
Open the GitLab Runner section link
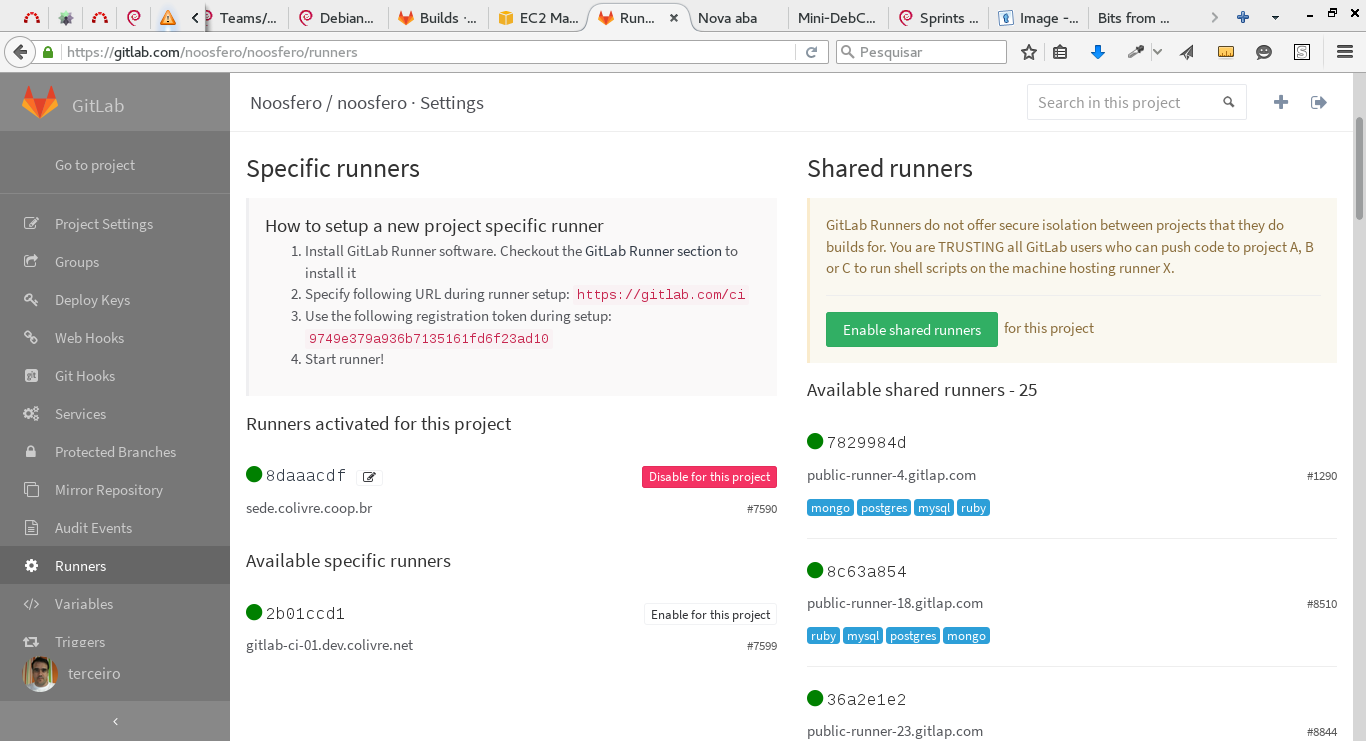(653, 251)
